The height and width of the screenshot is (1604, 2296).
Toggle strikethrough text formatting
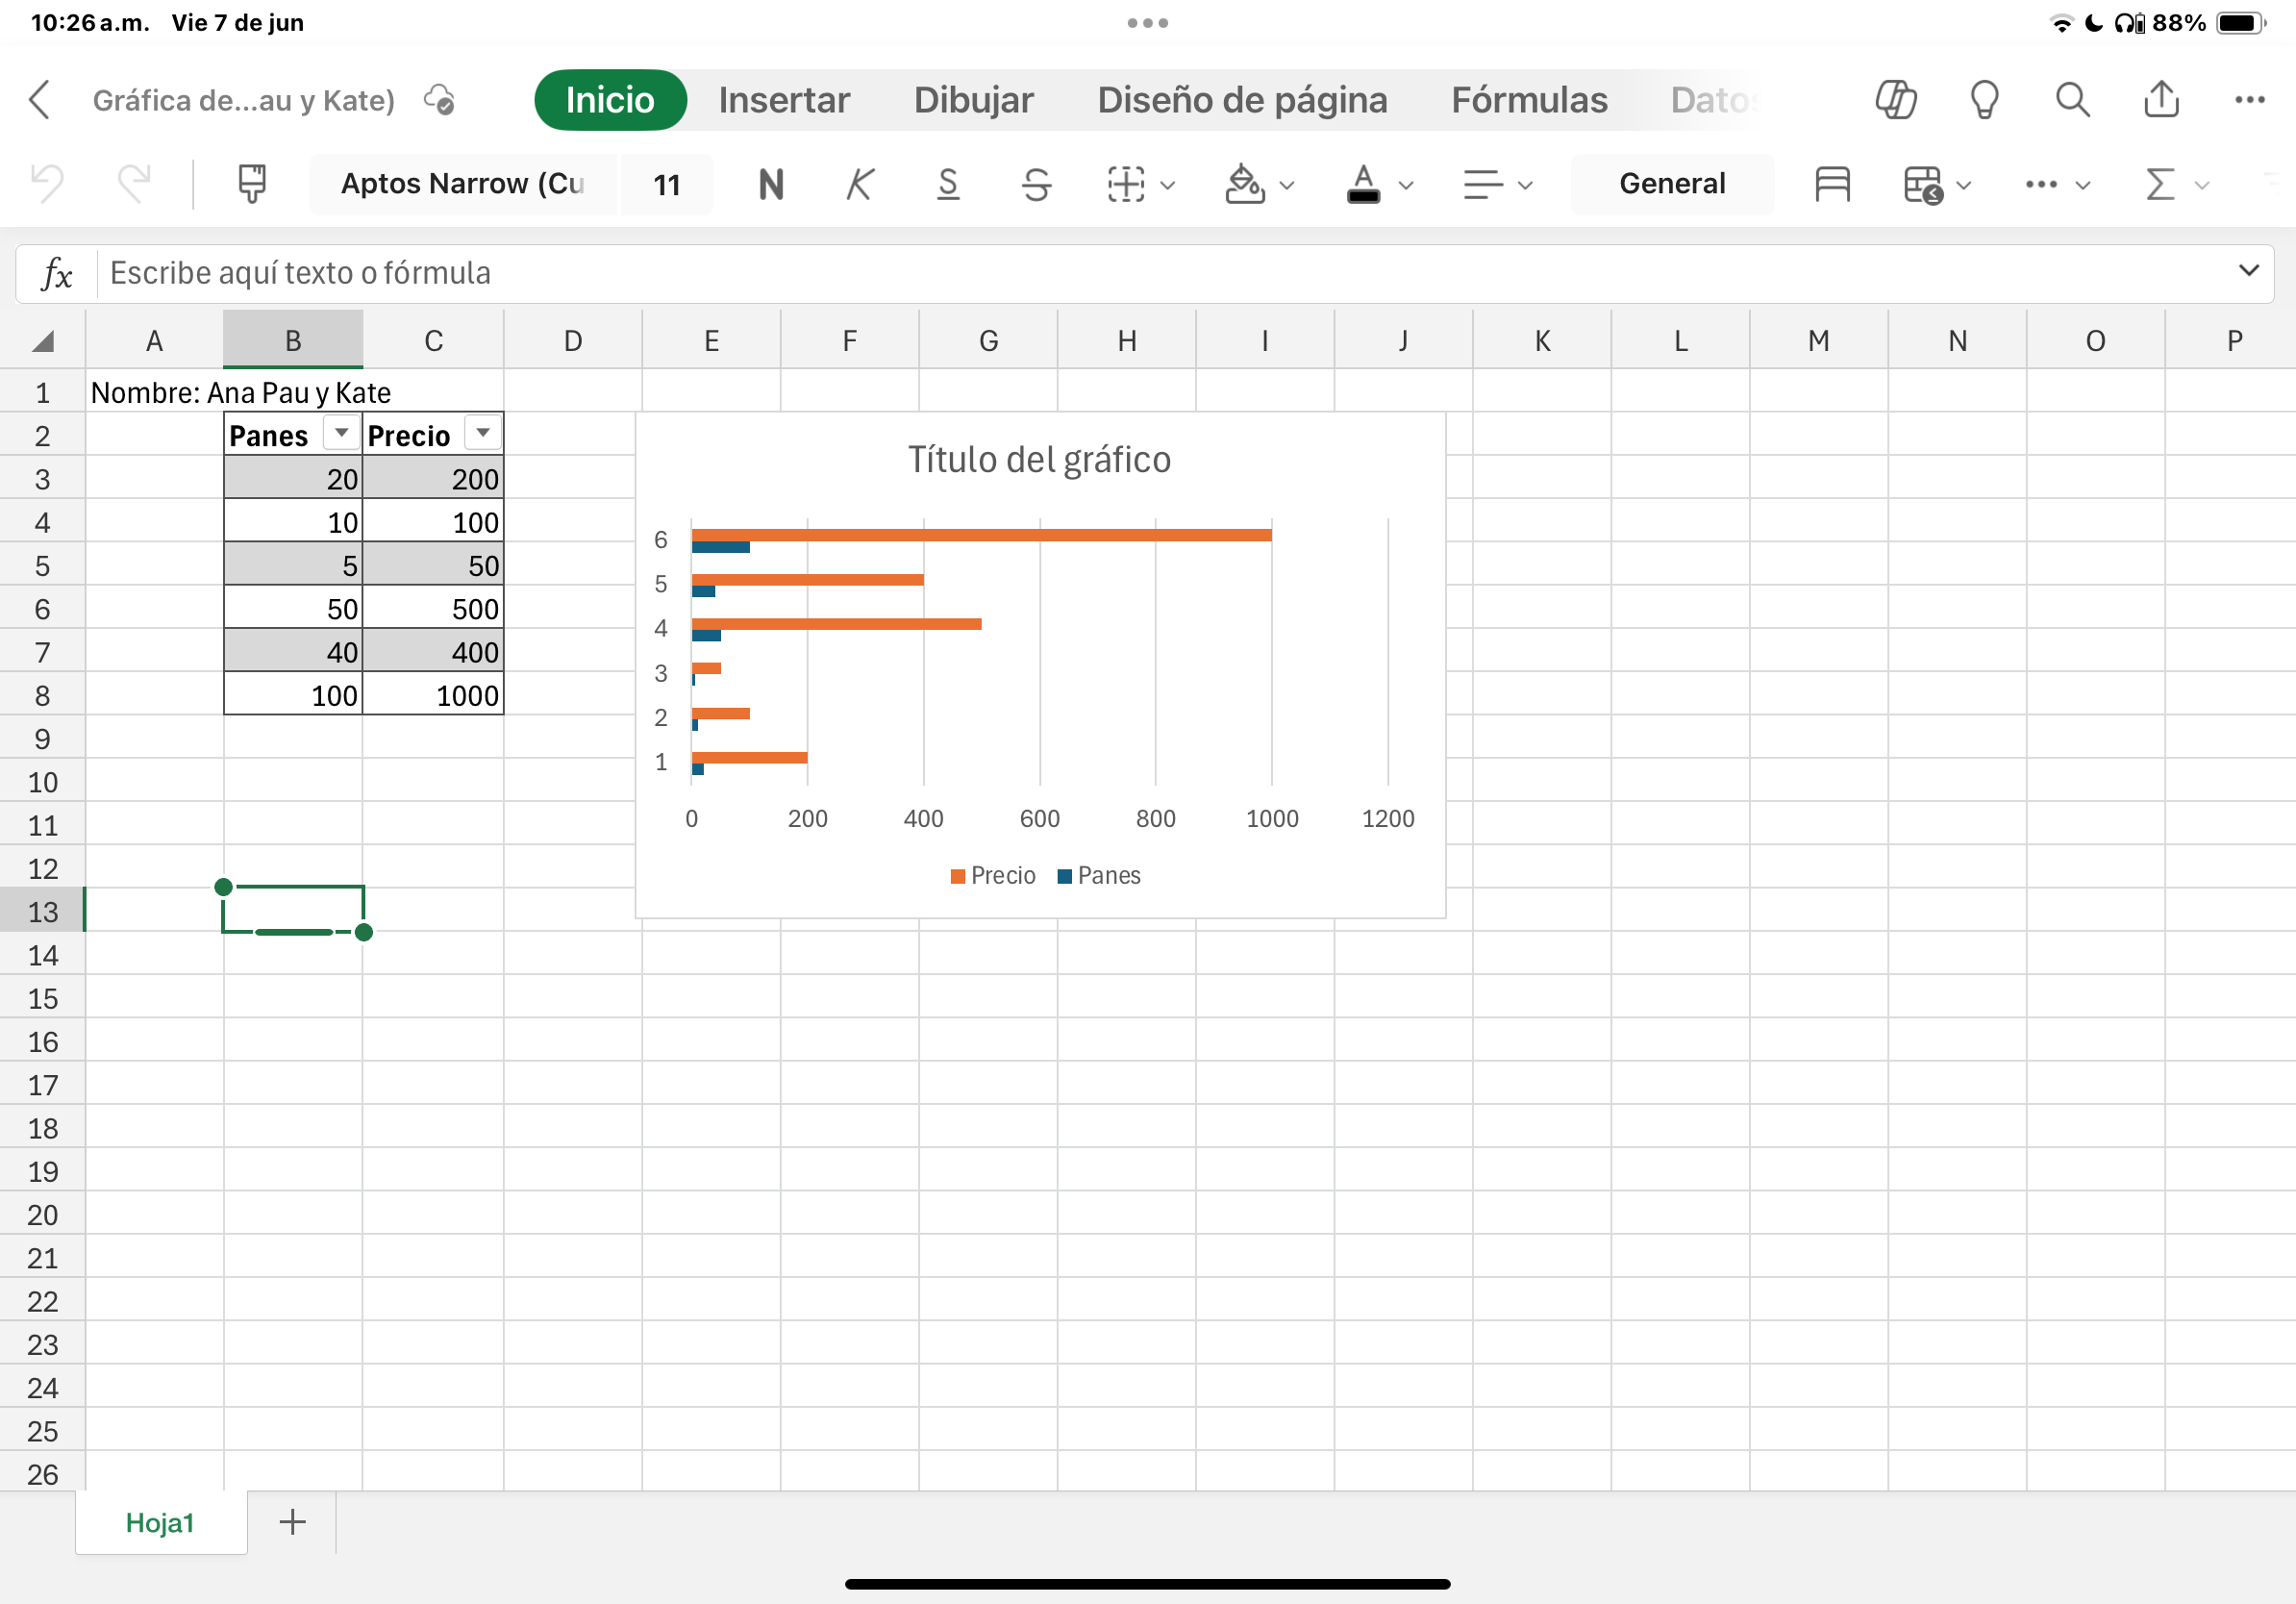click(x=1036, y=184)
